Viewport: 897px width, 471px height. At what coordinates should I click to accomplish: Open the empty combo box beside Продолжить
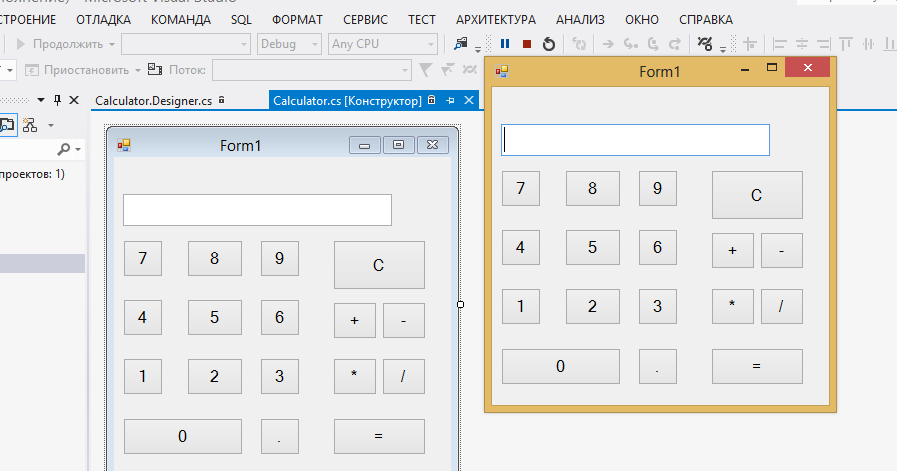click(186, 44)
